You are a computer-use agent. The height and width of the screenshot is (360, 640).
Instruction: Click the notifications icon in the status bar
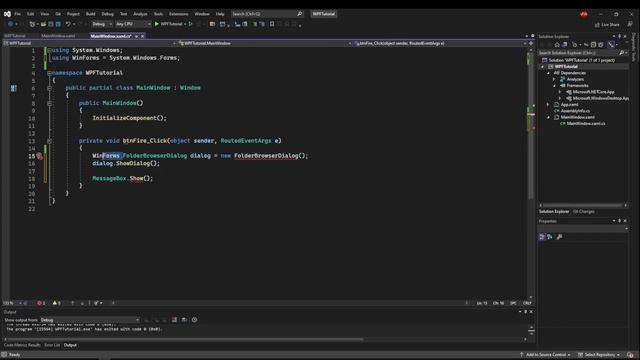point(631,355)
